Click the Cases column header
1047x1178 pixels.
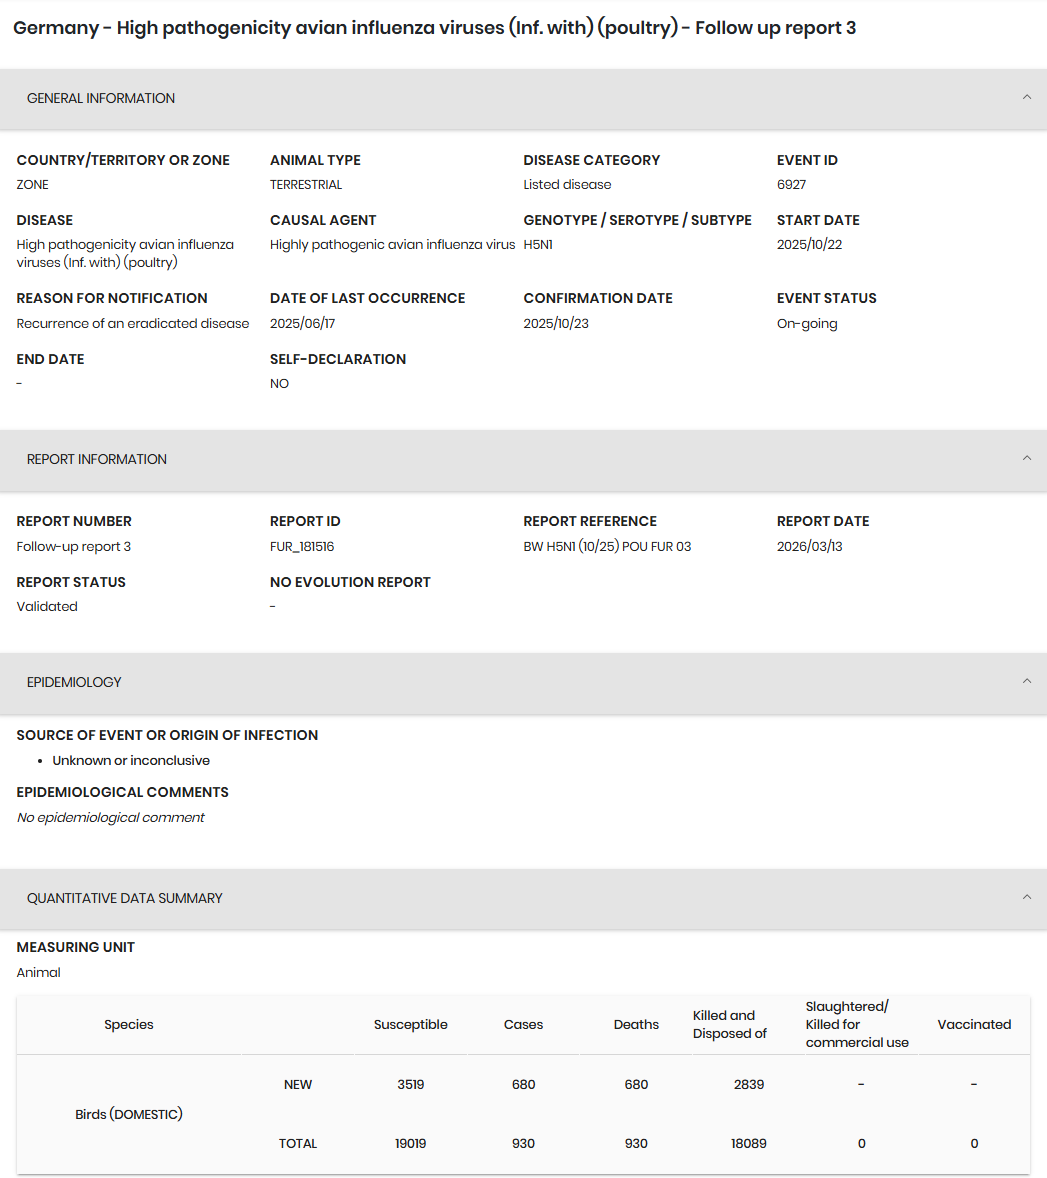tap(524, 1024)
